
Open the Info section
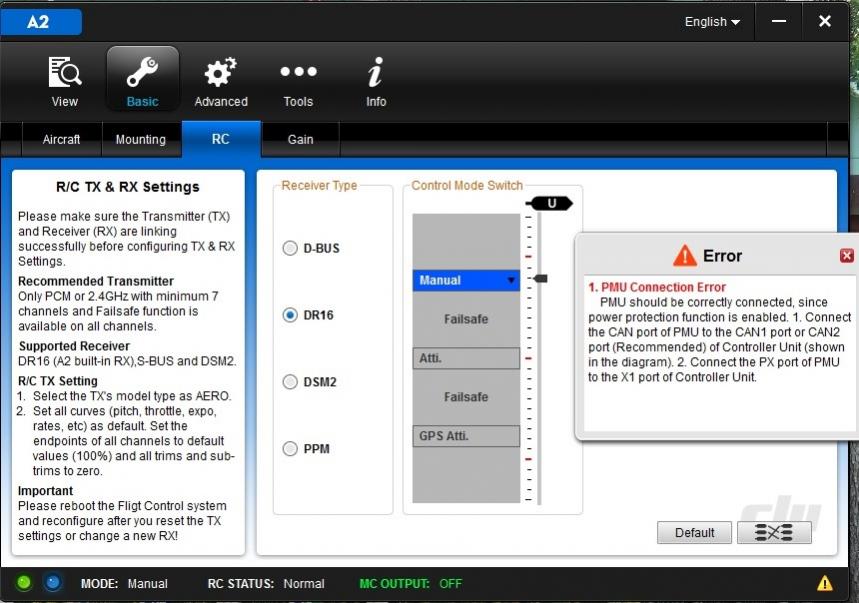(375, 72)
